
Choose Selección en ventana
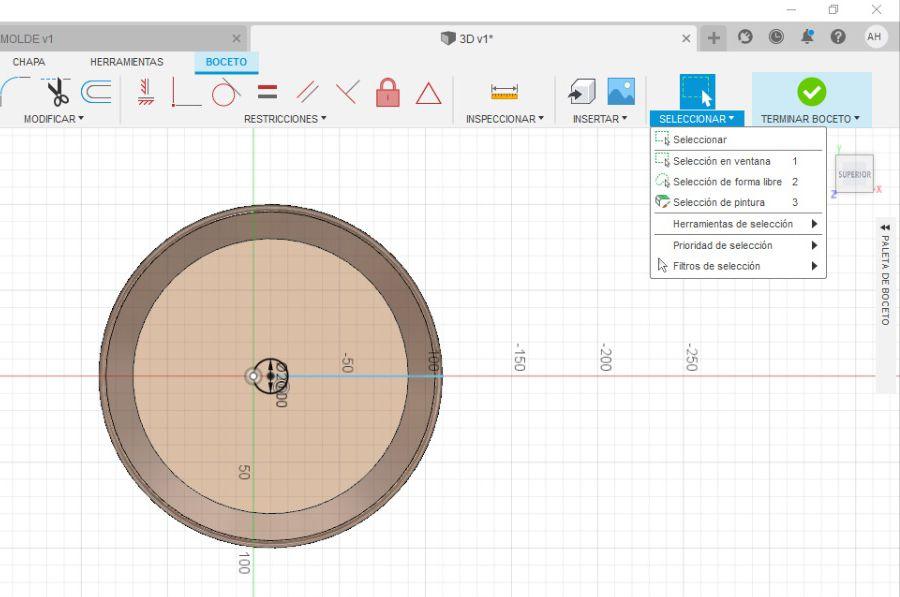click(x=738, y=161)
